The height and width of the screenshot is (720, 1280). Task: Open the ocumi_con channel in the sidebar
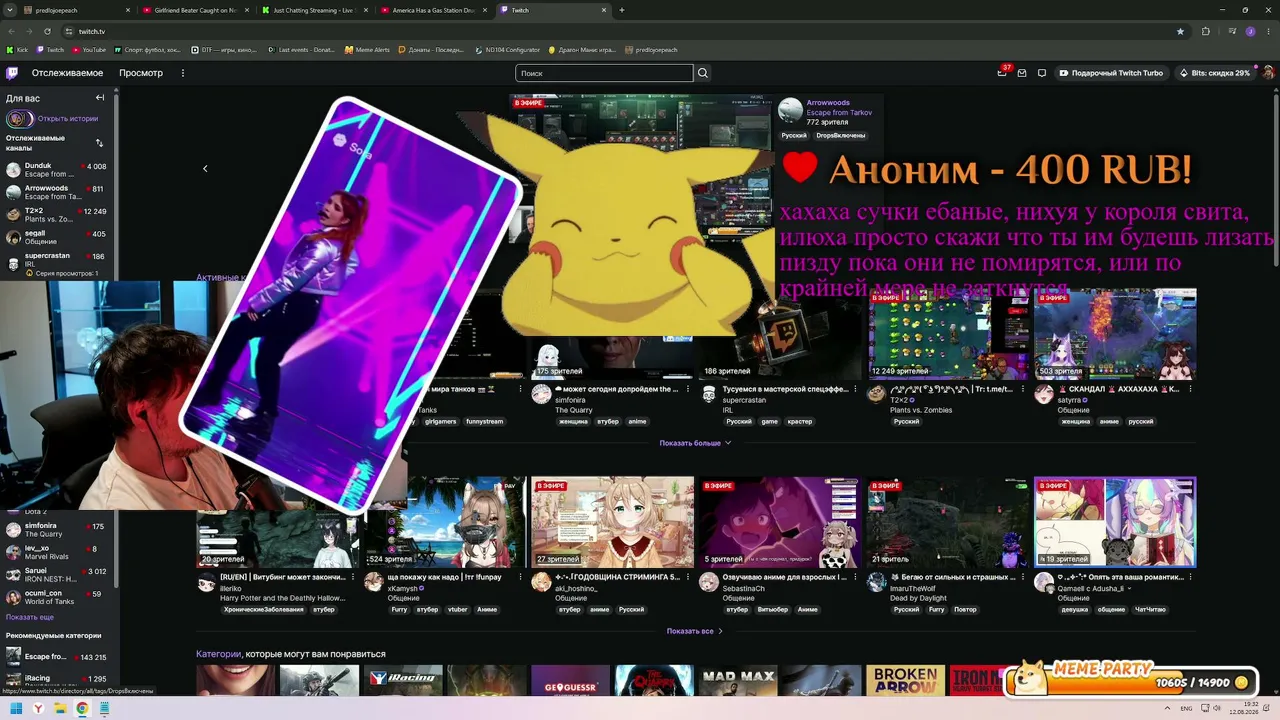pyautogui.click(x=57, y=597)
